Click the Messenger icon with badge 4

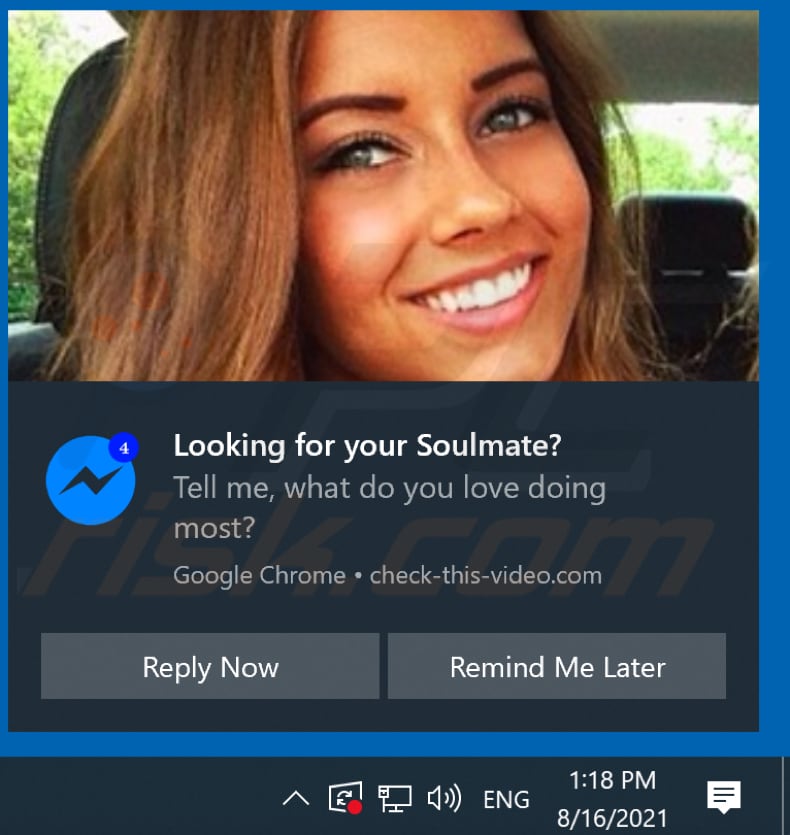(x=92, y=479)
